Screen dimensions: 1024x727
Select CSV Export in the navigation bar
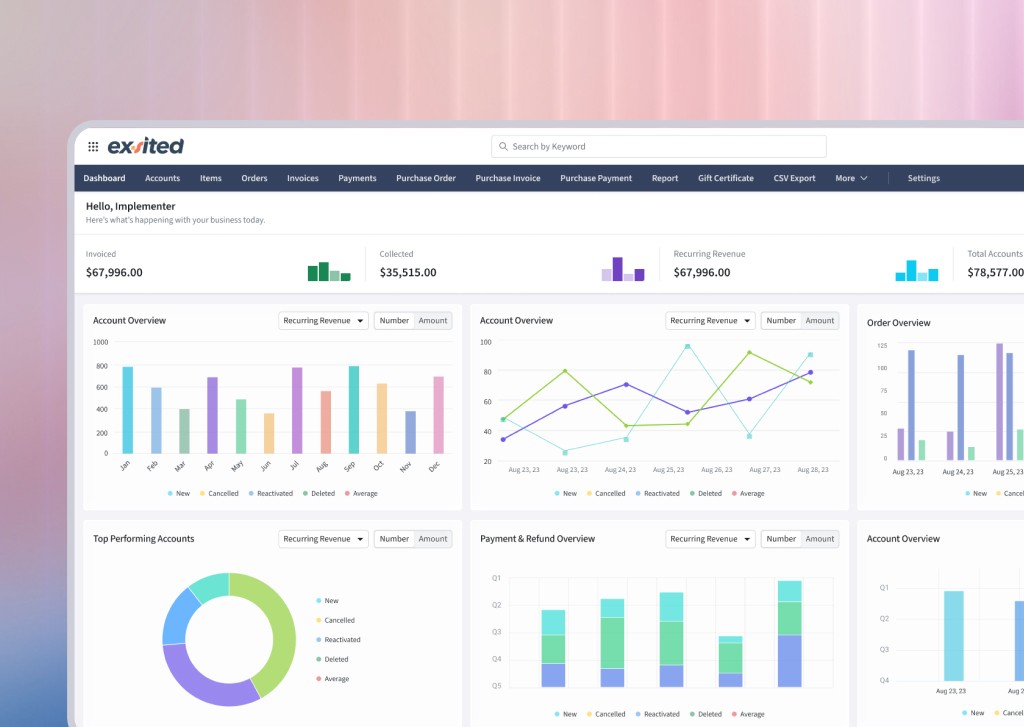[x=794, y=178]
